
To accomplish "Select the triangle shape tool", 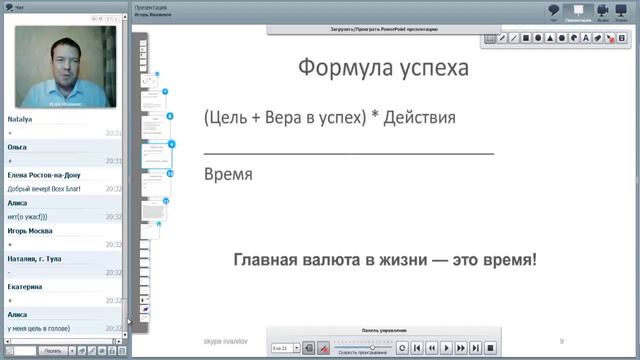I will tap(550, 38).
